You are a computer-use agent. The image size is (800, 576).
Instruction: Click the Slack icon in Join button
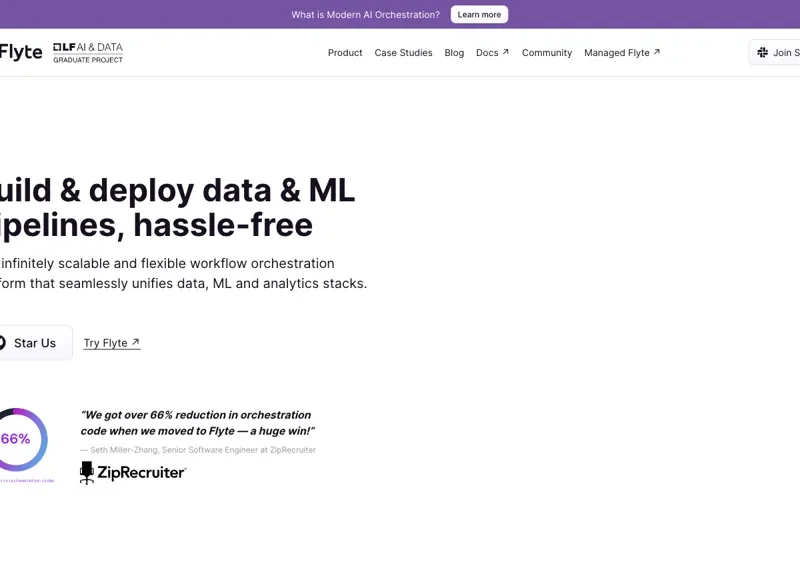pyautogui.click(x=762, y=53)
